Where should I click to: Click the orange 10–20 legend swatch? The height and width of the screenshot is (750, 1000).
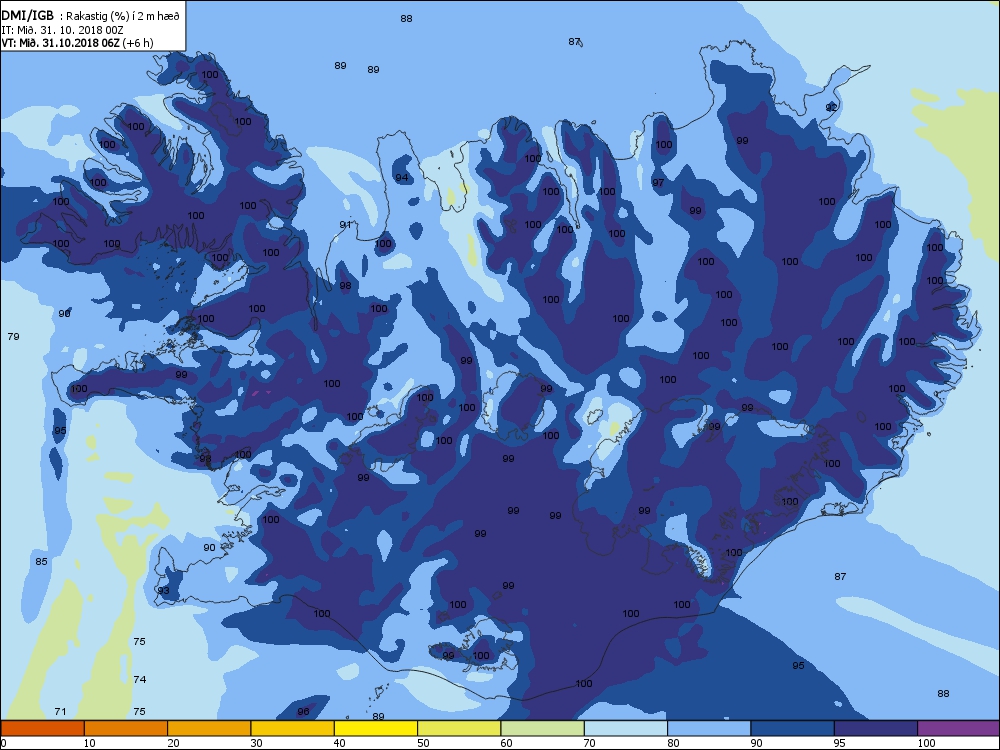click(126, 728)
